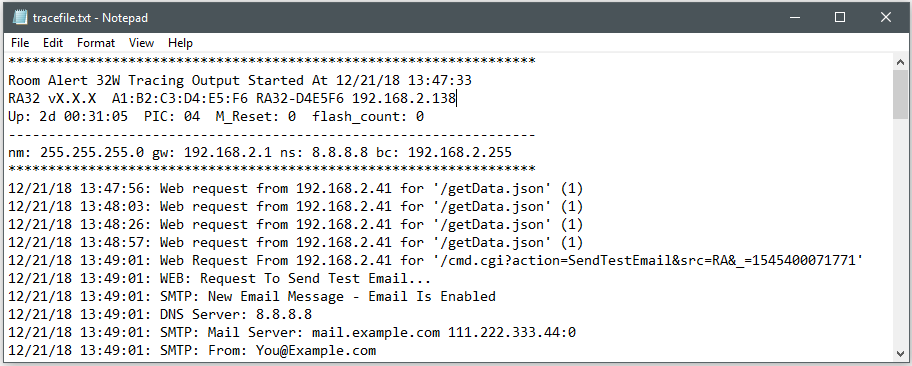Image resolution: width=912 pixels, height=366 pixels.
Task: Close the tracefile.txt Notepad window
Action: (x=886, y=17)
